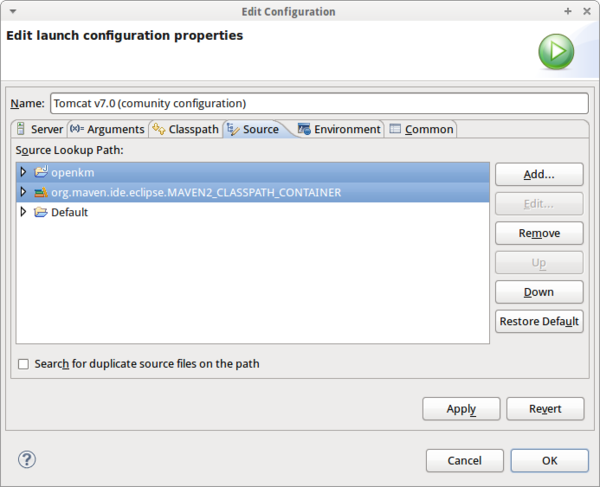Viewport: 600px width, 487px height.
Task: Click the Default folder icon
Action: click(x=41, y=212)
